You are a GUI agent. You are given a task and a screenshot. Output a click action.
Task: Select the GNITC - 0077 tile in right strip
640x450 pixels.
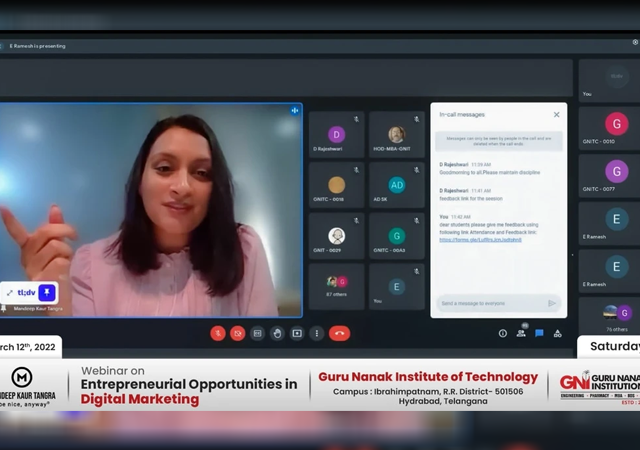(610, 176)
